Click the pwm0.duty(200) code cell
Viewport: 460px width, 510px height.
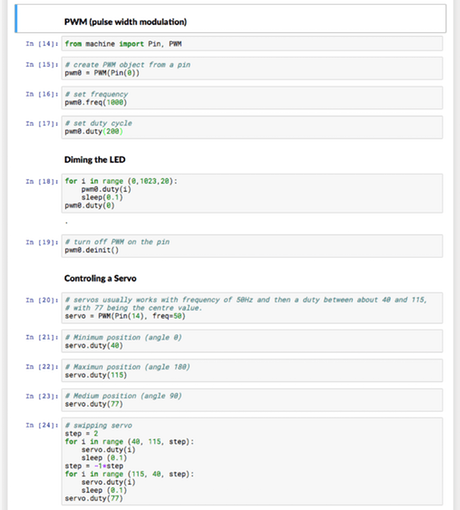tap(252, 127)
